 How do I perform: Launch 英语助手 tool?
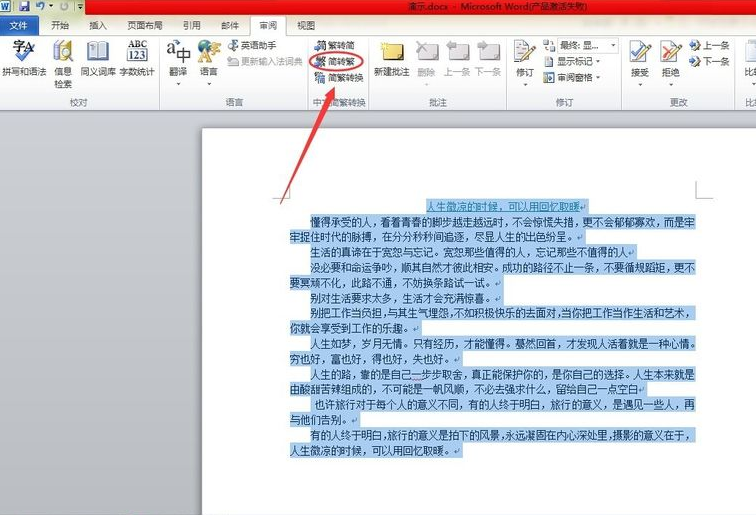coord(252,45)
